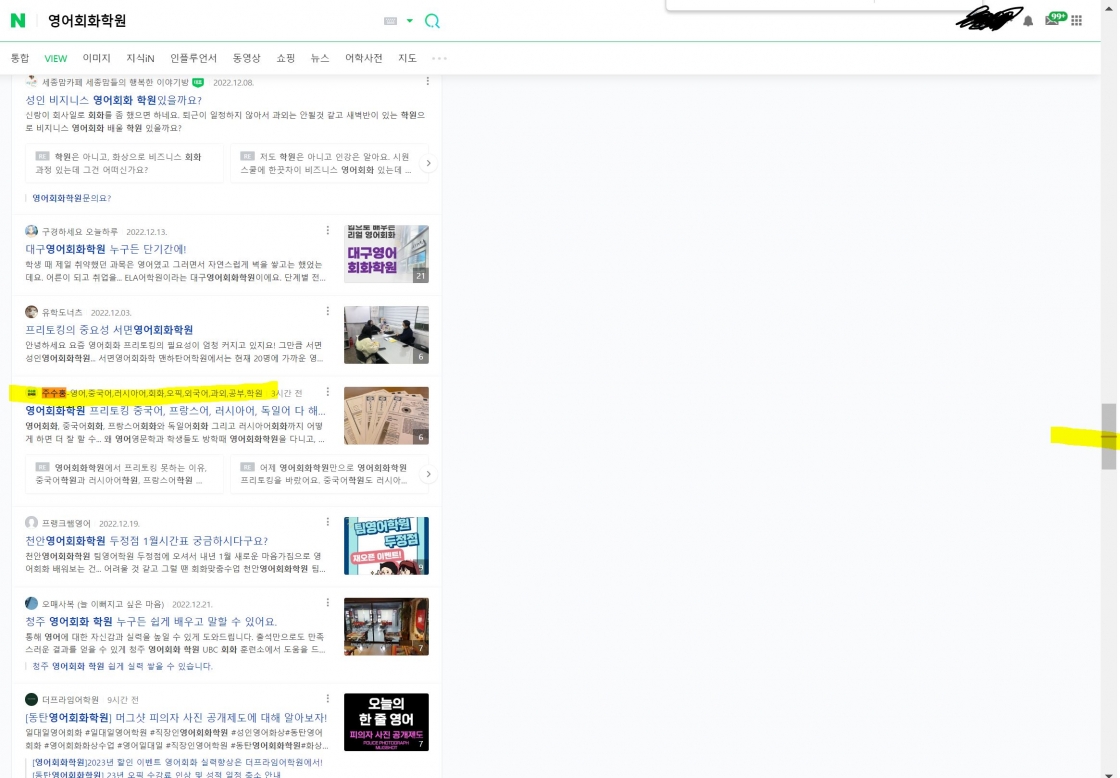Open the notifications bell

coord(1028,21)
